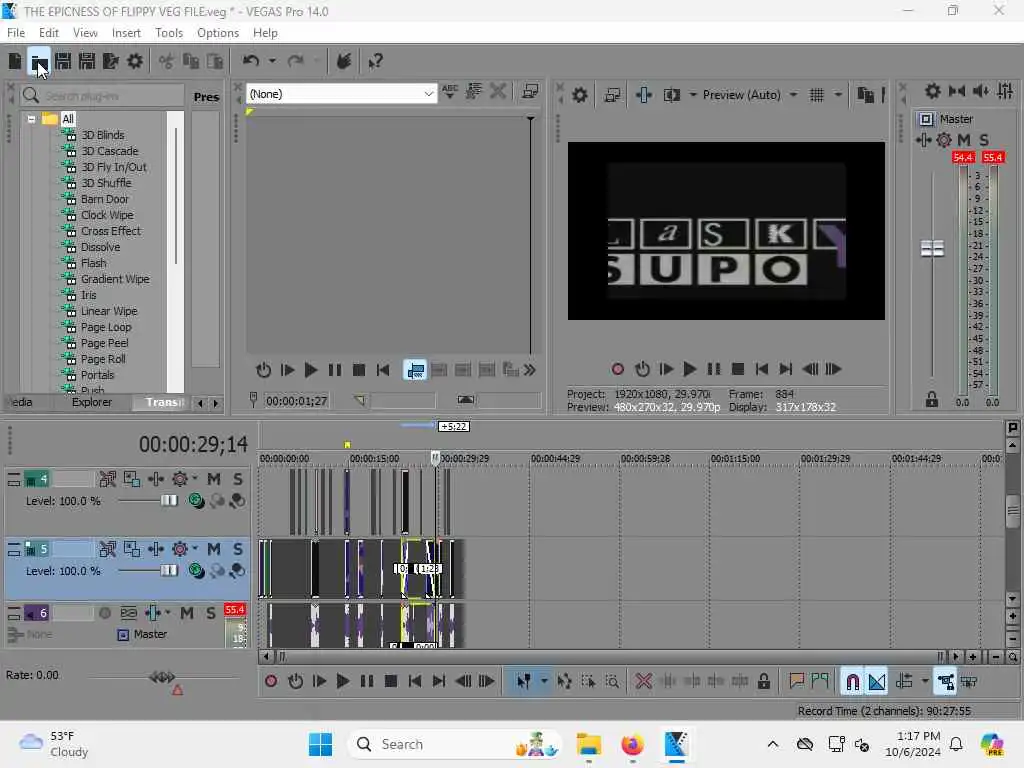1024x768 pixels.
Task: Mute video track 4
Action: [x=214, y=479]
